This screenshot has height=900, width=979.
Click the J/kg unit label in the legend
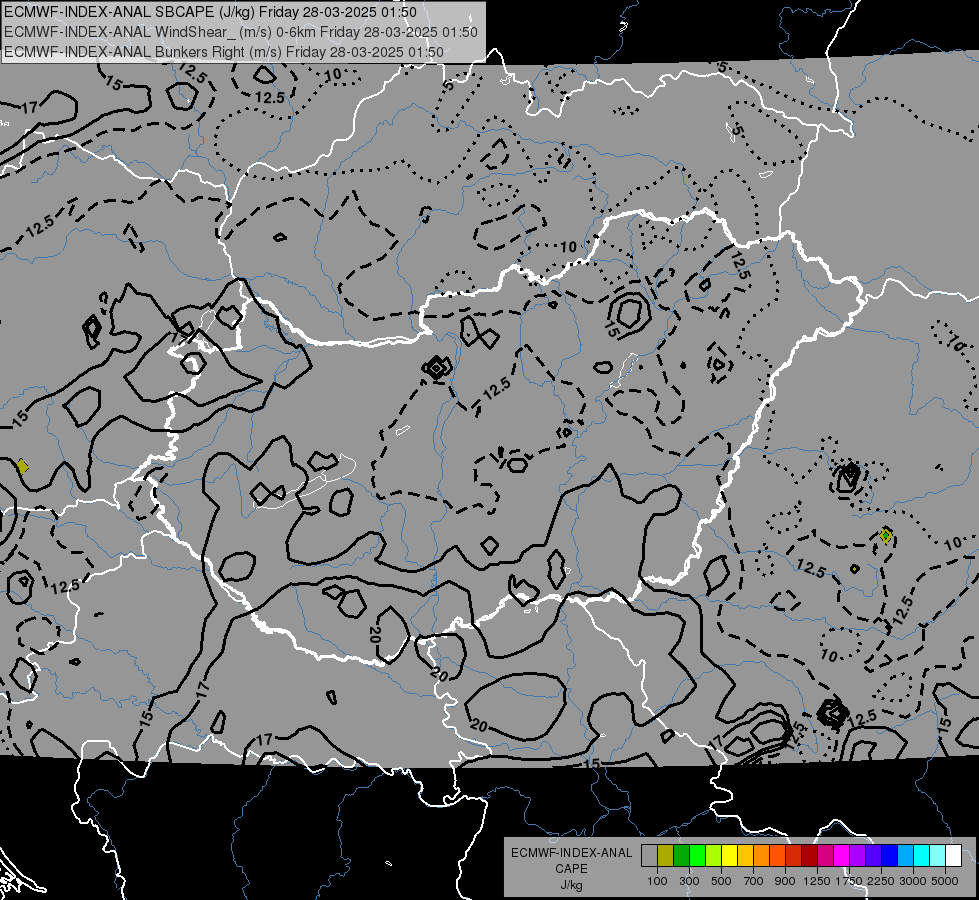point(571,884)
